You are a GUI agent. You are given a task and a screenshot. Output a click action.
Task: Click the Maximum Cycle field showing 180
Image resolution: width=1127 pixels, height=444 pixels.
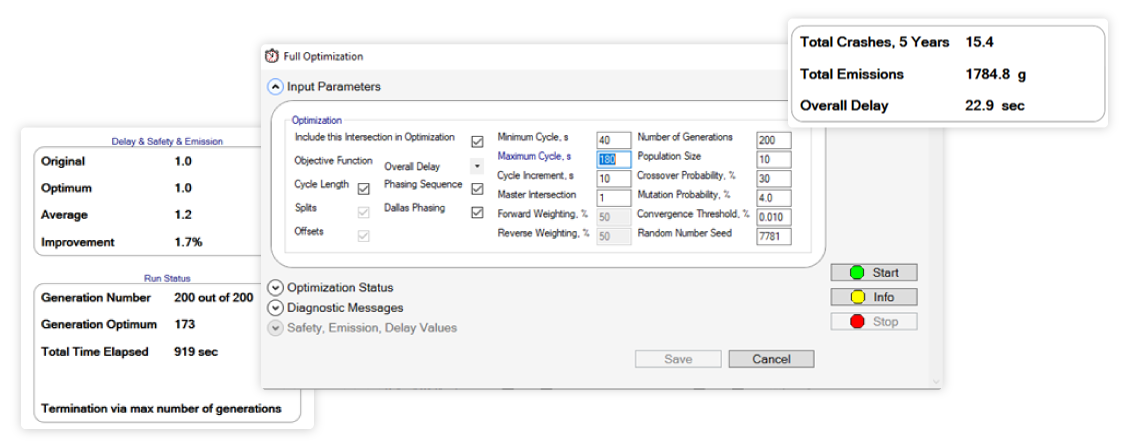pyautogui.click(x=614, y=159)
